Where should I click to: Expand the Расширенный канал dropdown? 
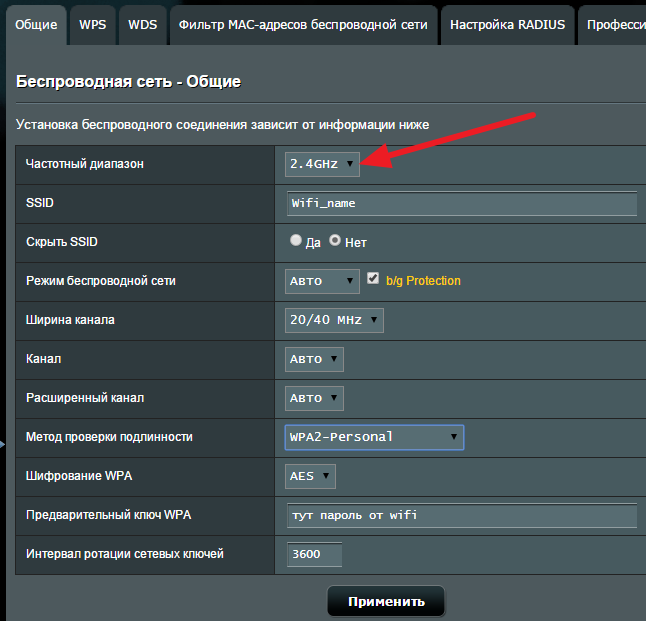click(314, 398)
